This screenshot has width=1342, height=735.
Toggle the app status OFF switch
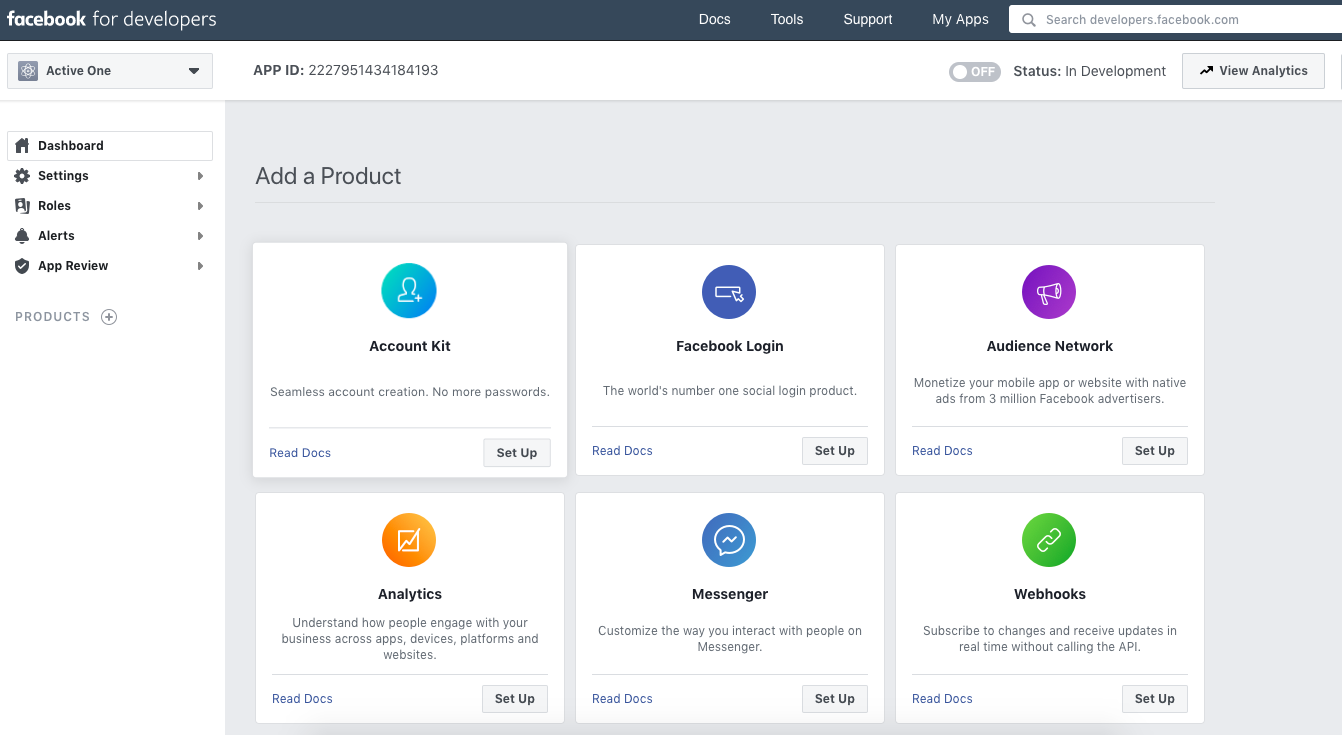(975, 72)
